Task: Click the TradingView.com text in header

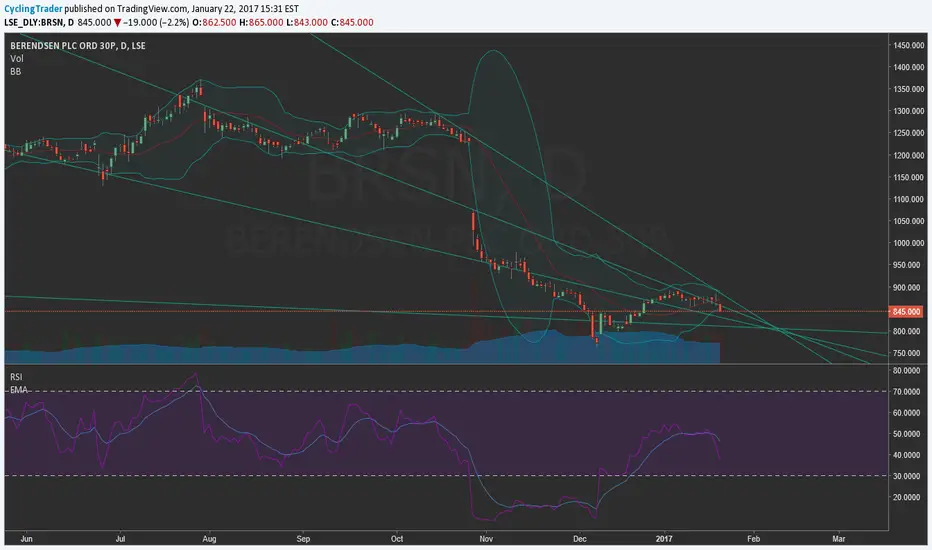Action: point(152,9)
